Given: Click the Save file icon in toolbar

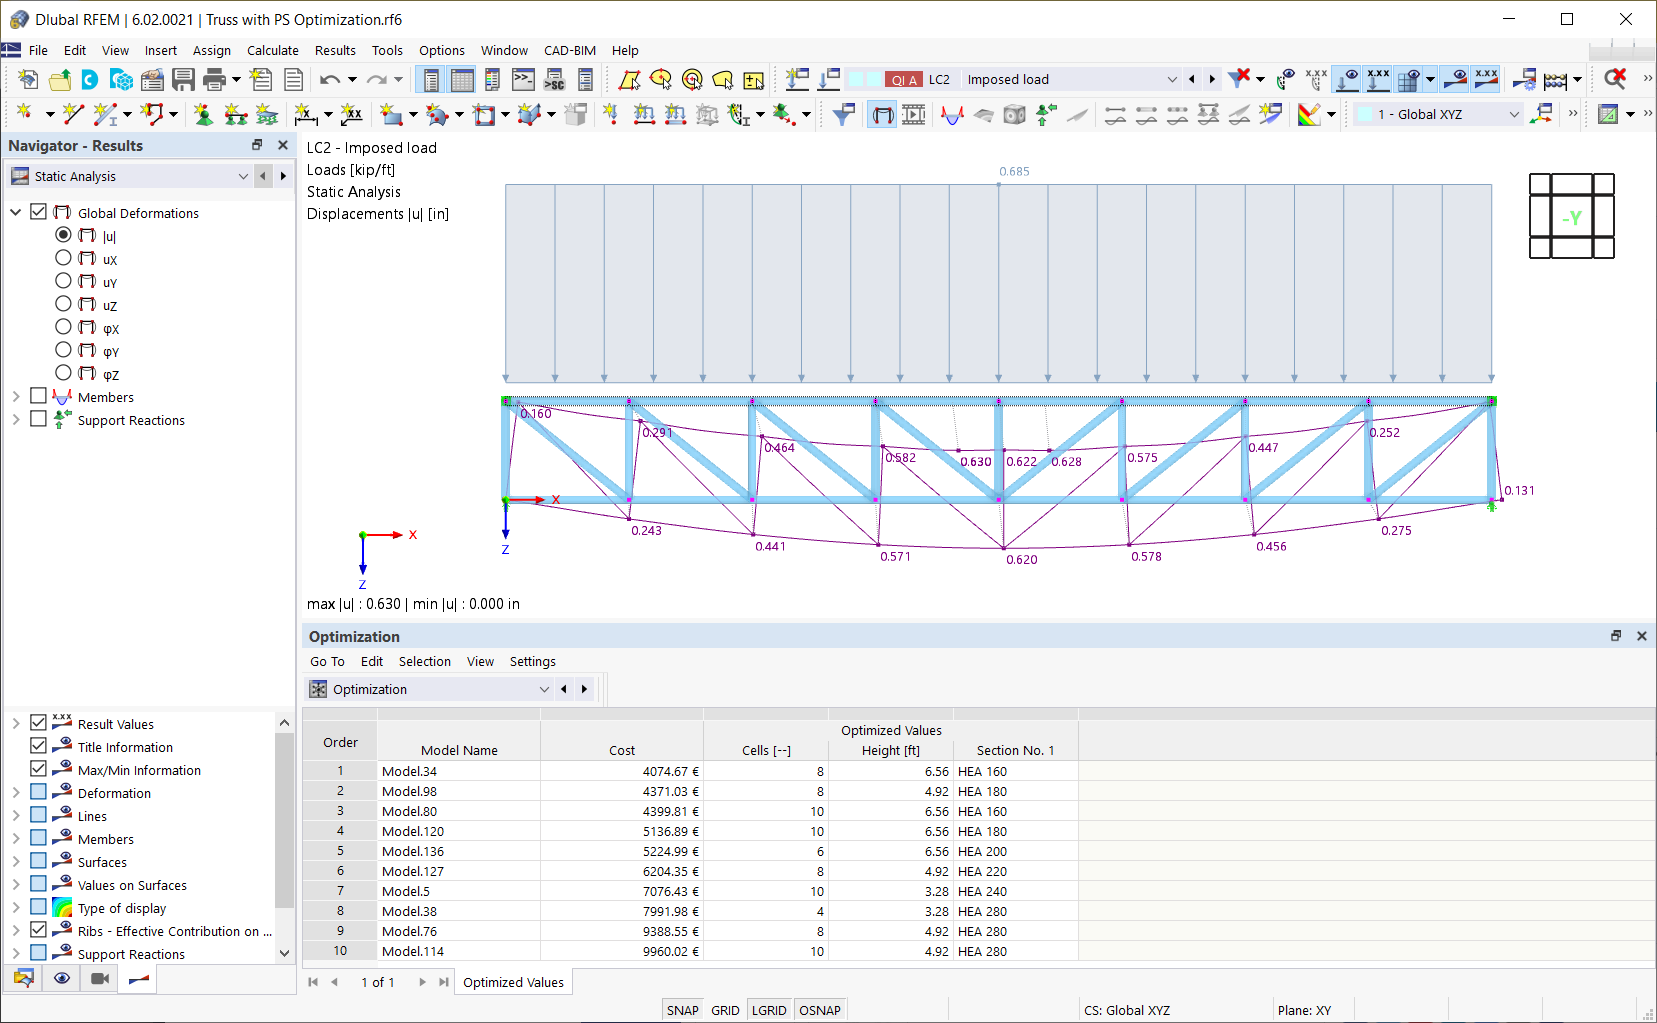Looking at the screenshot, I should [183, 80].
